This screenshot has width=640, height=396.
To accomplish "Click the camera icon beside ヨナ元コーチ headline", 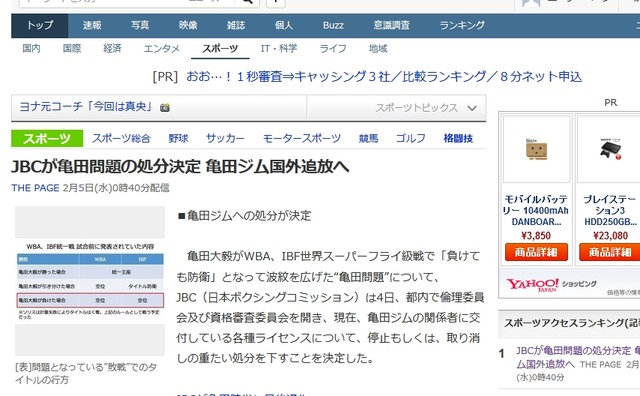I will click(165, 108).
